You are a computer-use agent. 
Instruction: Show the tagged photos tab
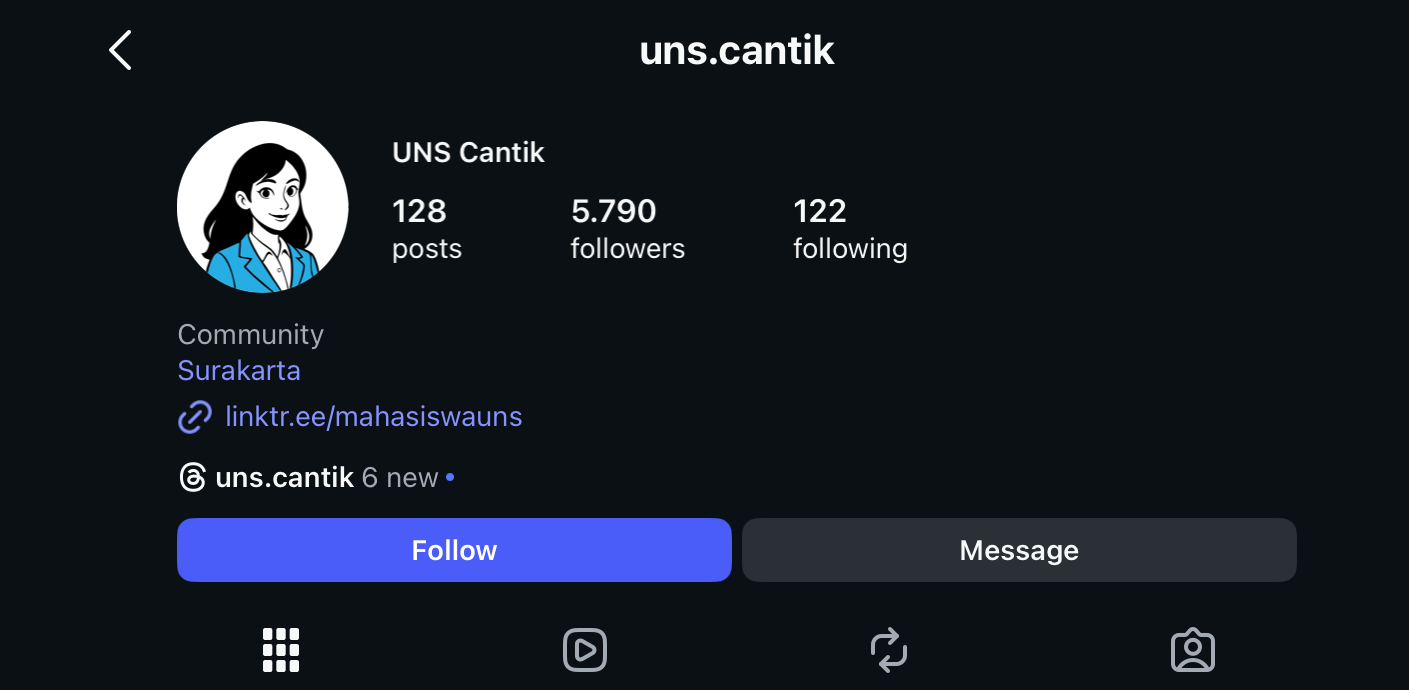pos(1192,650)
